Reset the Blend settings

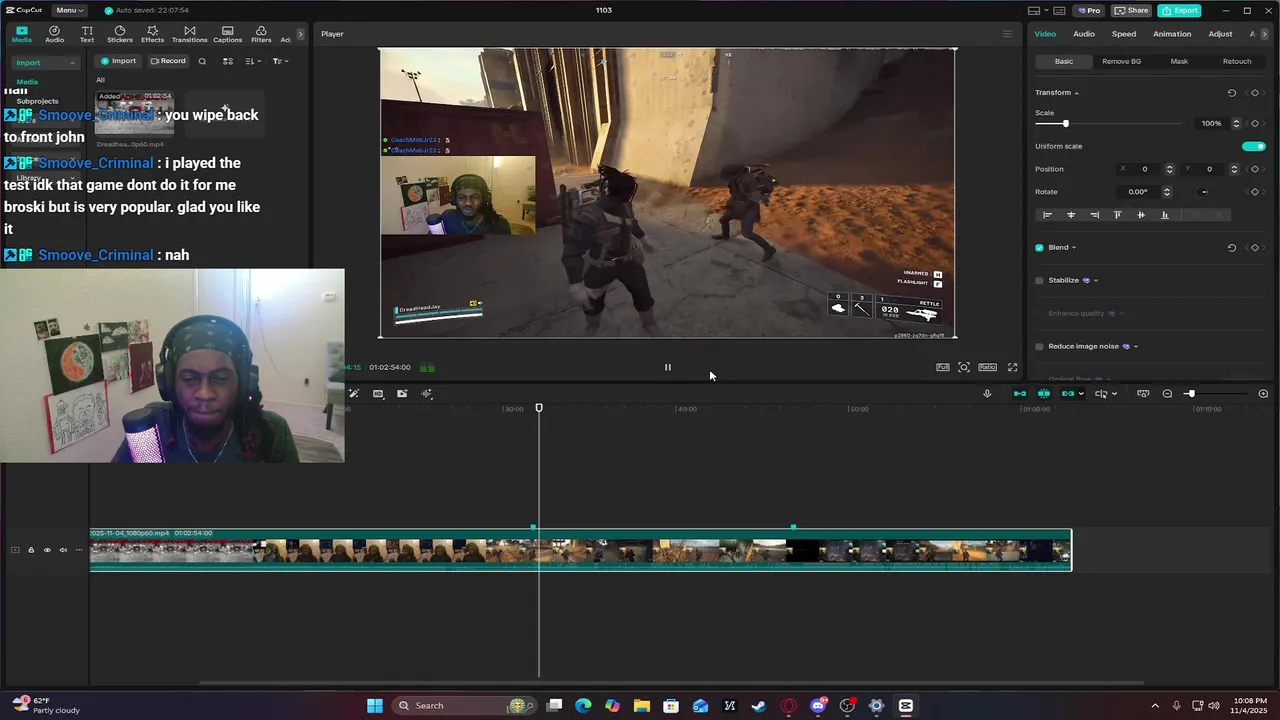[x=1231, y=248]
